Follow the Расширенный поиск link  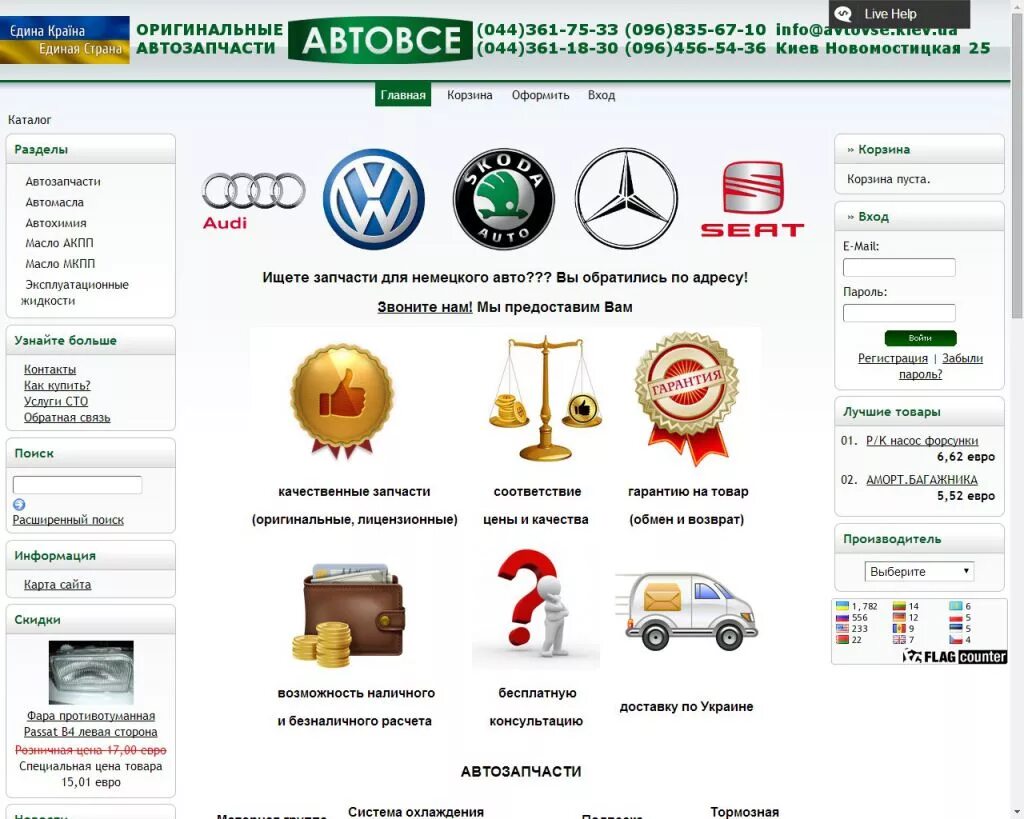(x=66, y=519)
